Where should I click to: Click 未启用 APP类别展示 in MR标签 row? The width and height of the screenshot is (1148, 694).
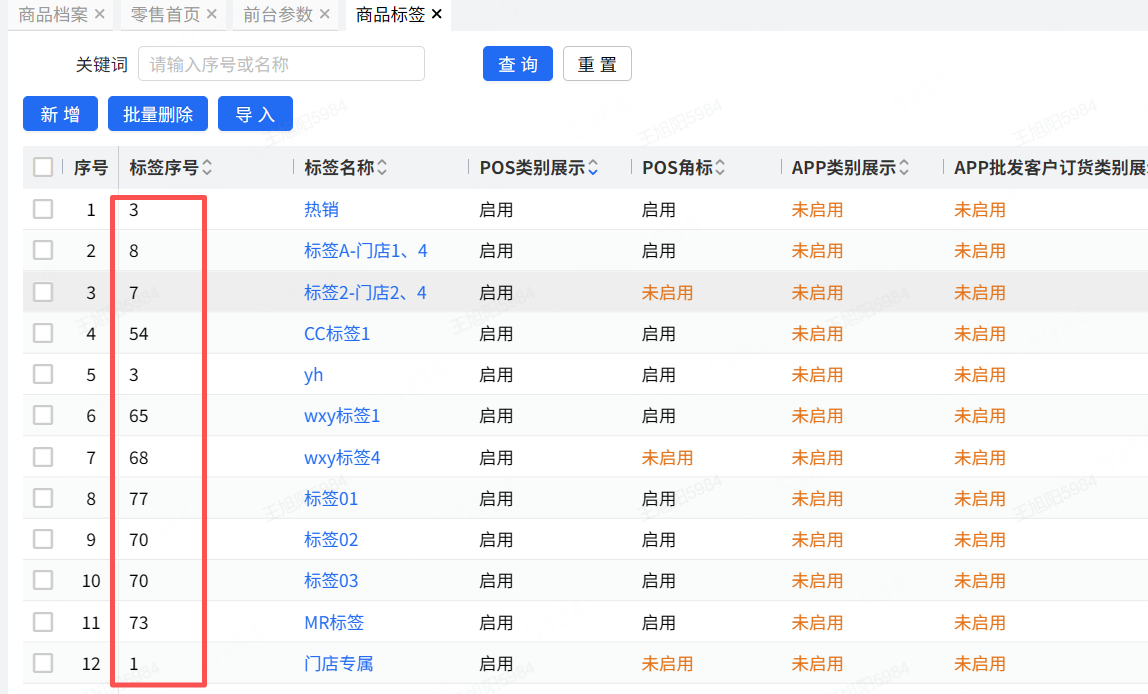pos(817,622)
